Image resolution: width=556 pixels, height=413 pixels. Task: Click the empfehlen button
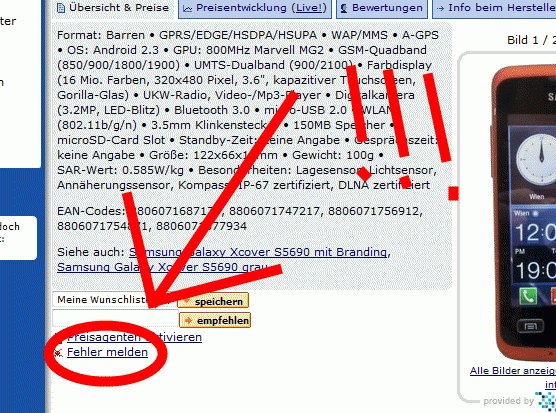(215, 320)
